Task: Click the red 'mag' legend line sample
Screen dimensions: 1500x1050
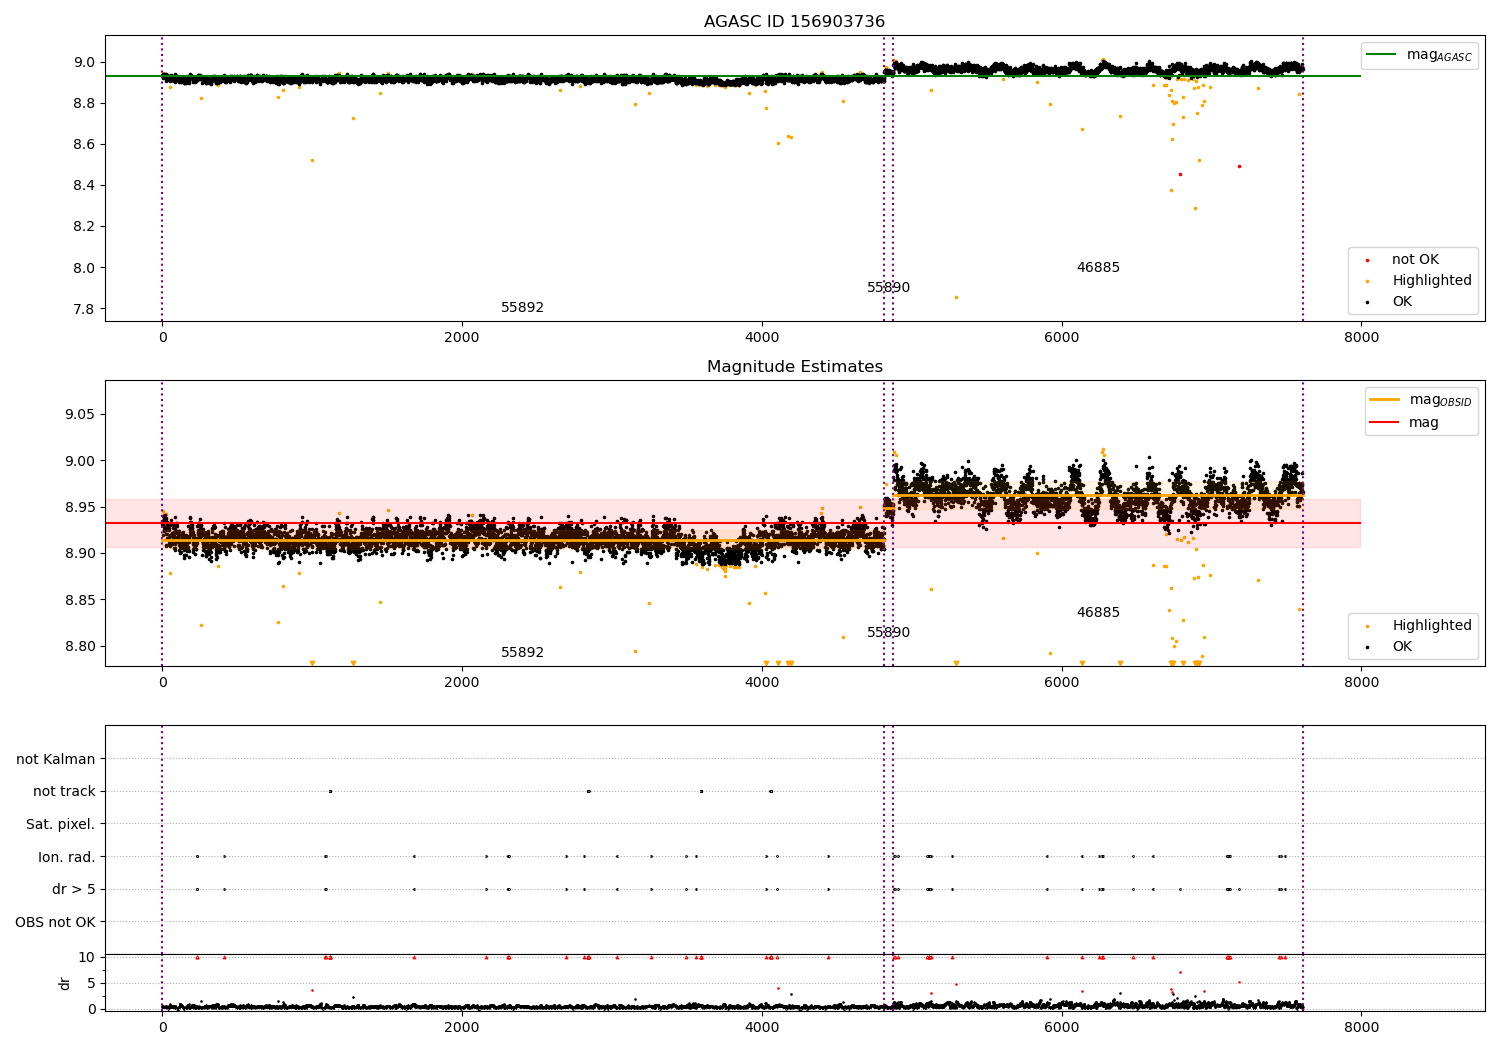Action: coord(1384,423)
